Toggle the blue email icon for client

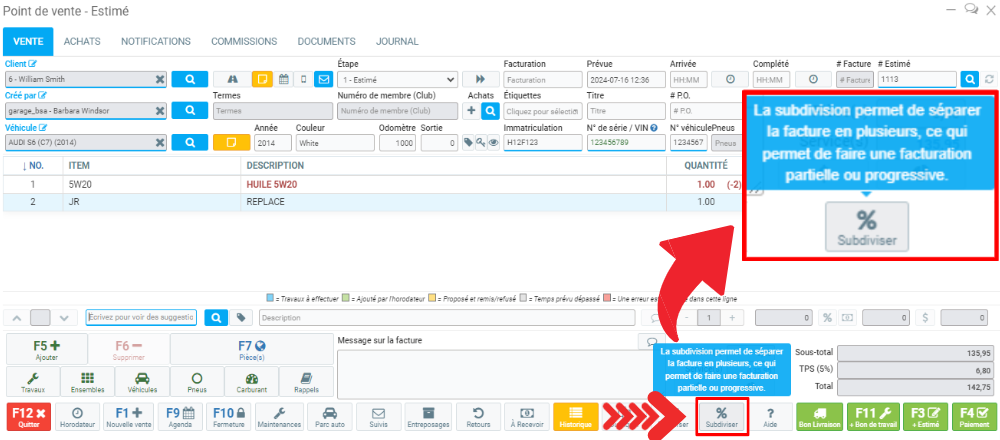point(323,79)
